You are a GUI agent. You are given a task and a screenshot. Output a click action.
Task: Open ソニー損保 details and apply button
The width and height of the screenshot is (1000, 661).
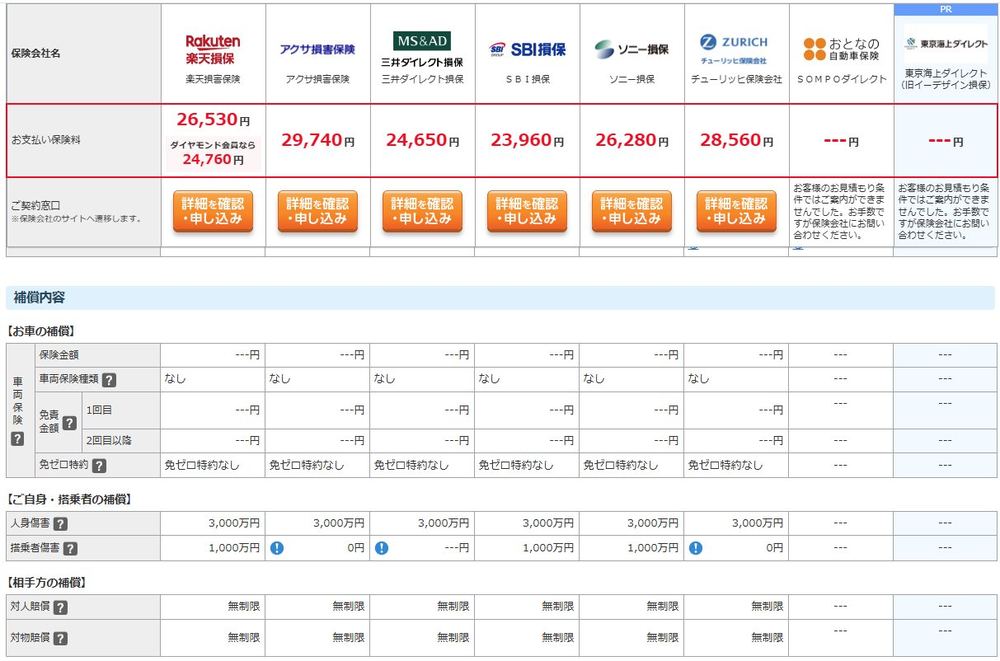(x=631, y=211)
